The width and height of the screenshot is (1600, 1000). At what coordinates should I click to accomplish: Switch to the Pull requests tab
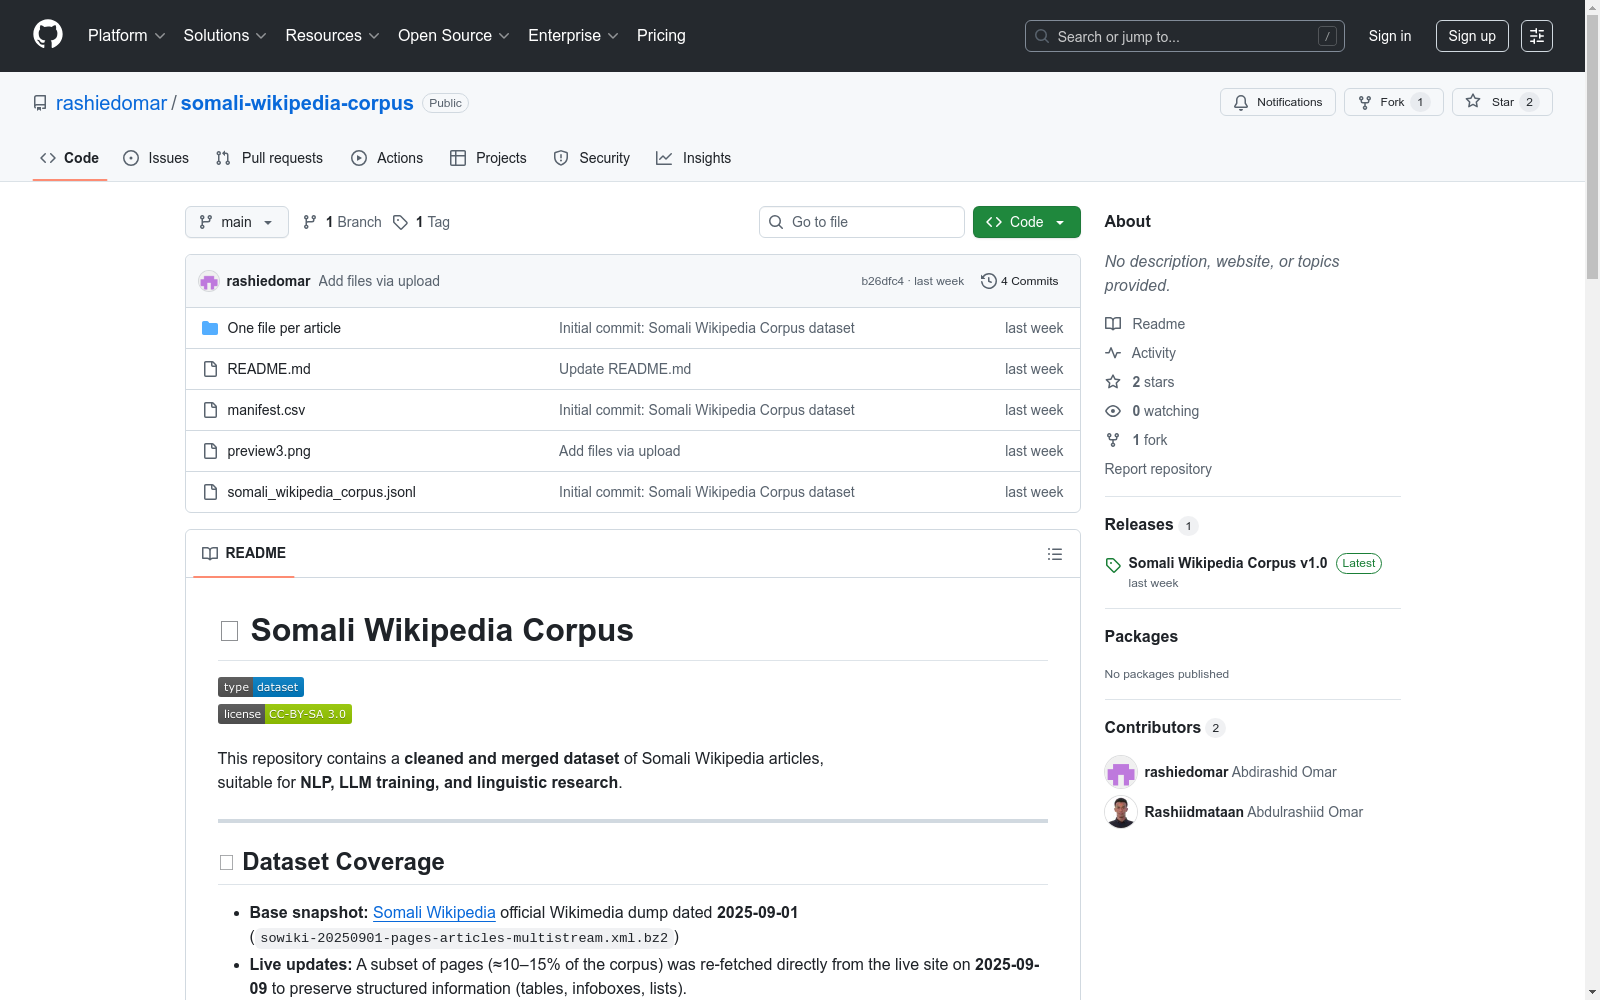269,158
